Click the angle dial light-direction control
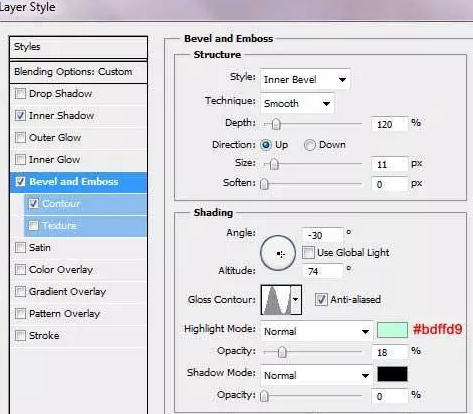This screenshot has width=473, height=414. [x=278, y=253]
